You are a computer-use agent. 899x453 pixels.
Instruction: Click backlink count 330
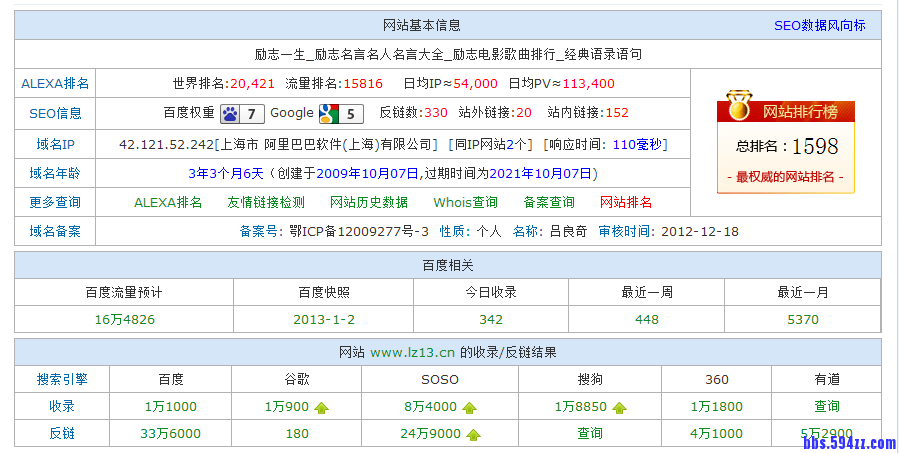pyautogui.click(x=436, y=112)
